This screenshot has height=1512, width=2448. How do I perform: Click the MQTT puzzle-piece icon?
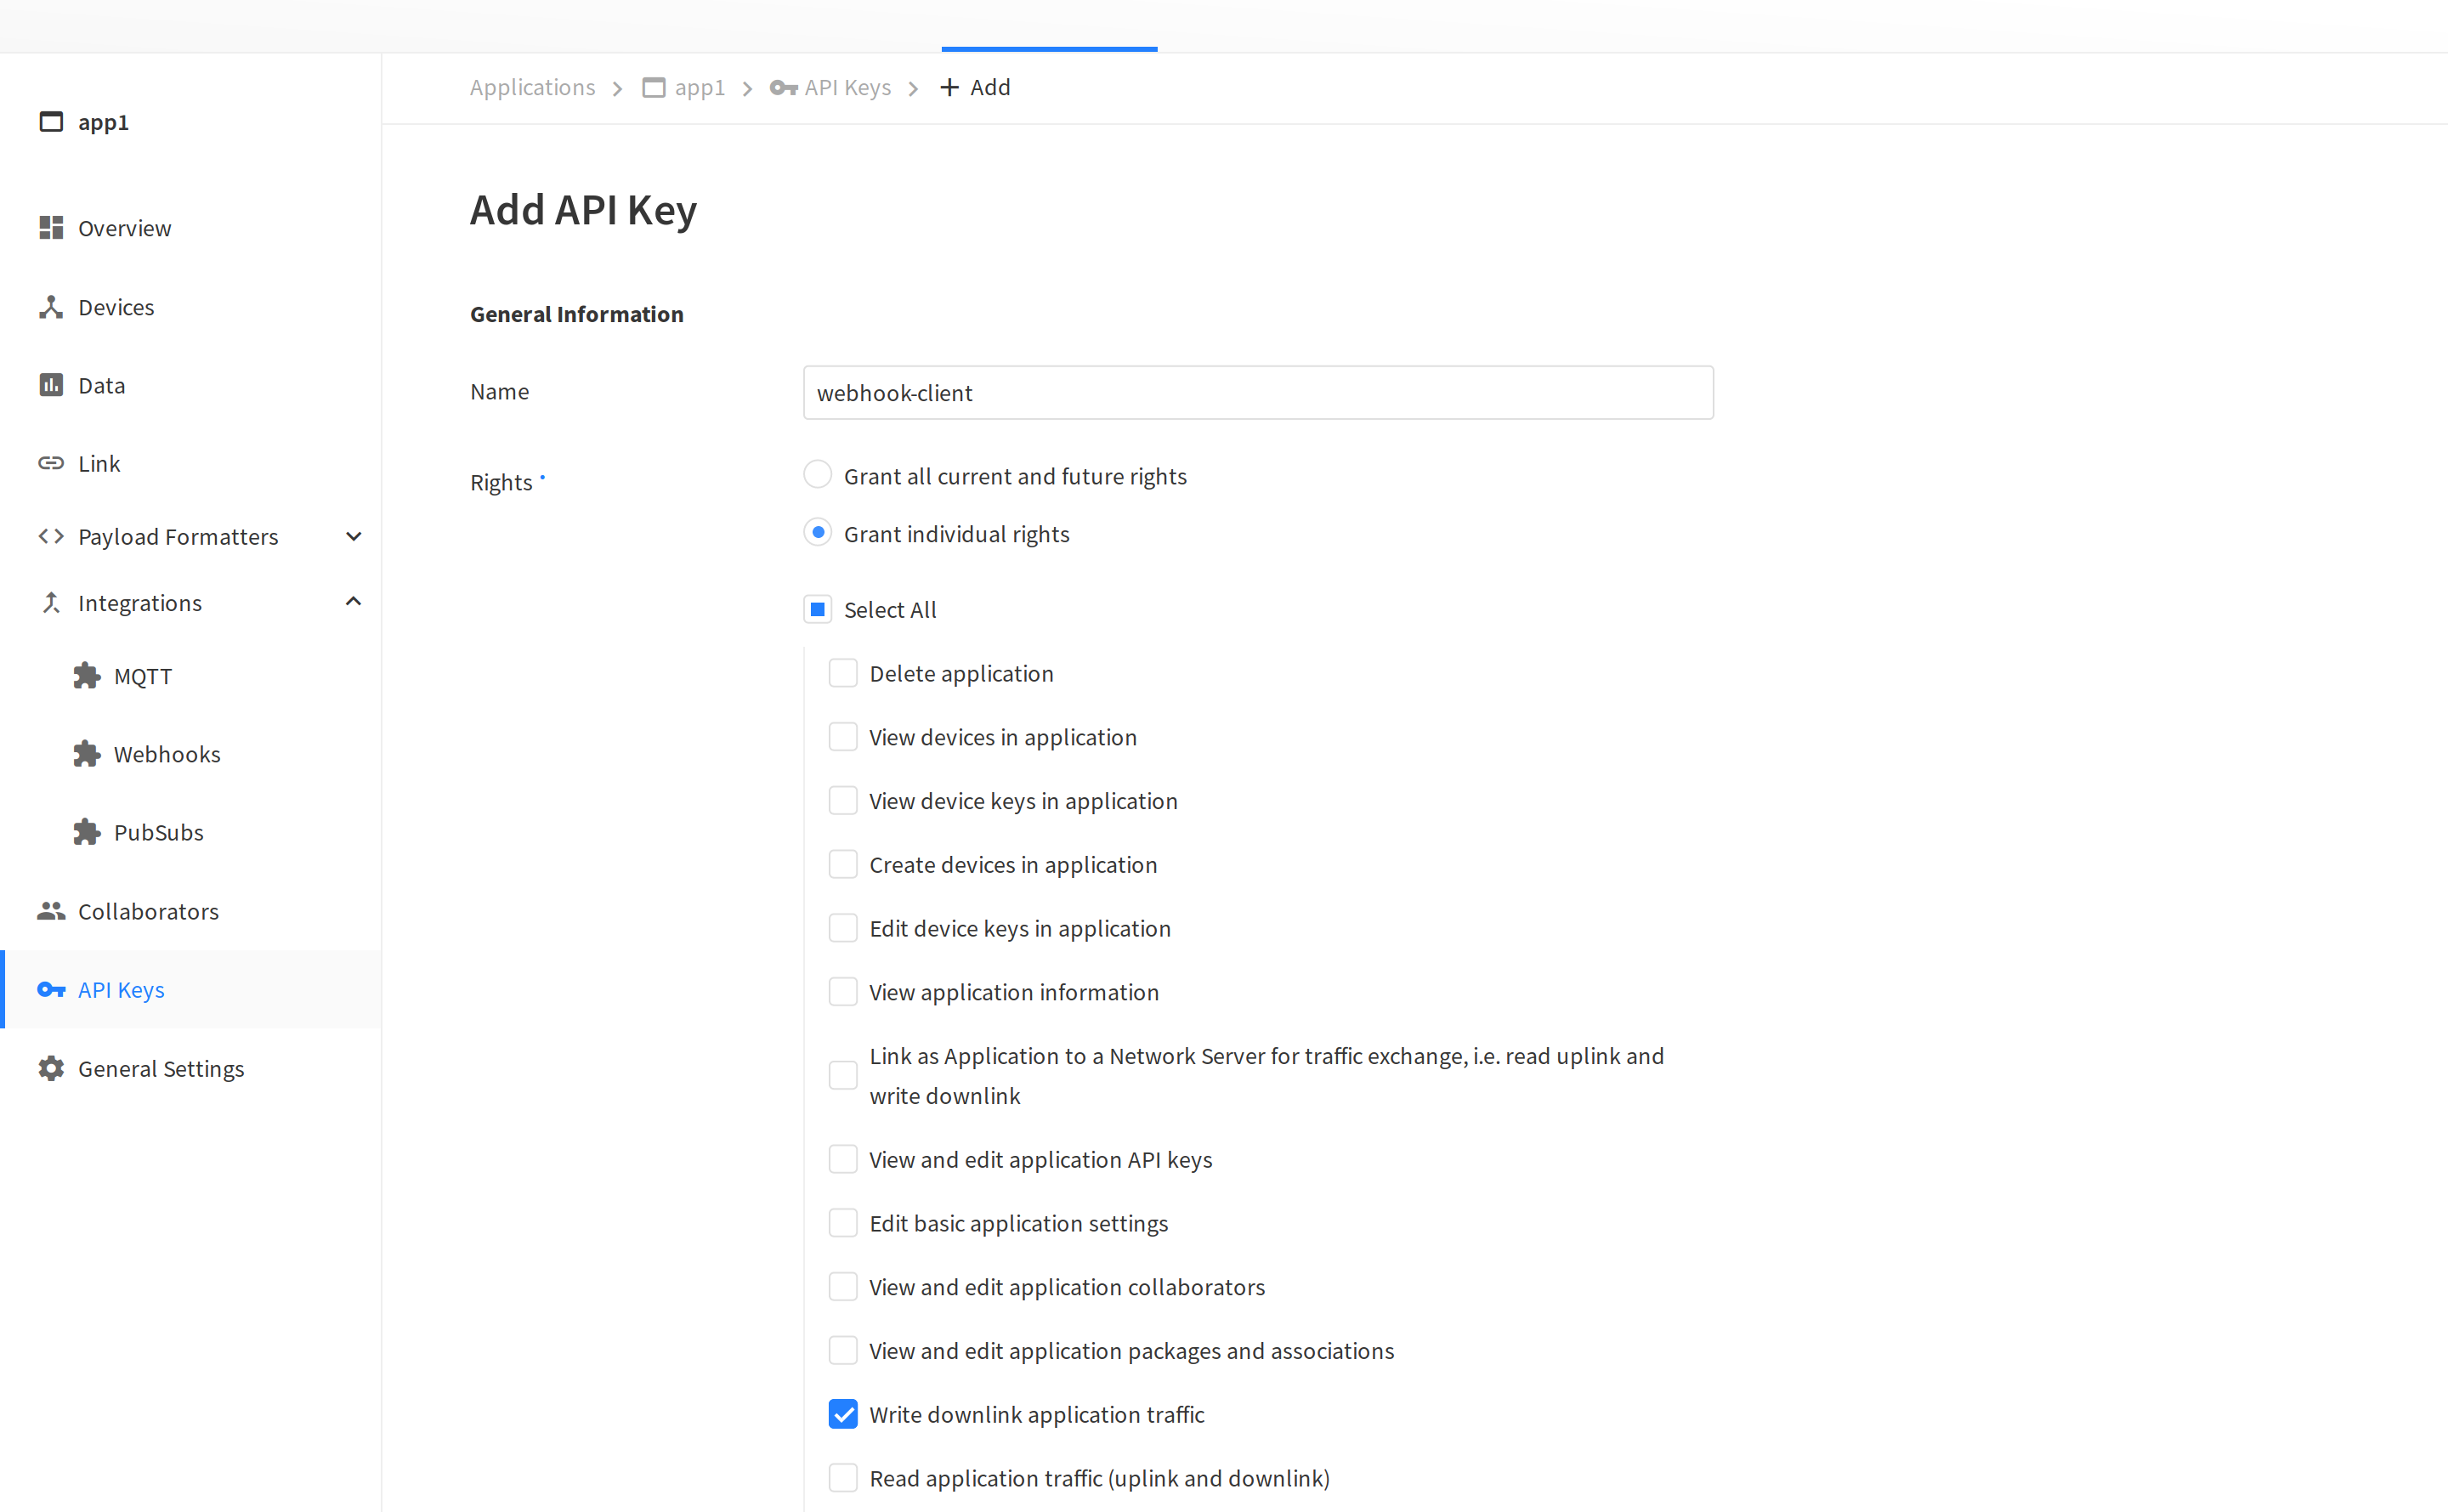click(x=87, y=676)
